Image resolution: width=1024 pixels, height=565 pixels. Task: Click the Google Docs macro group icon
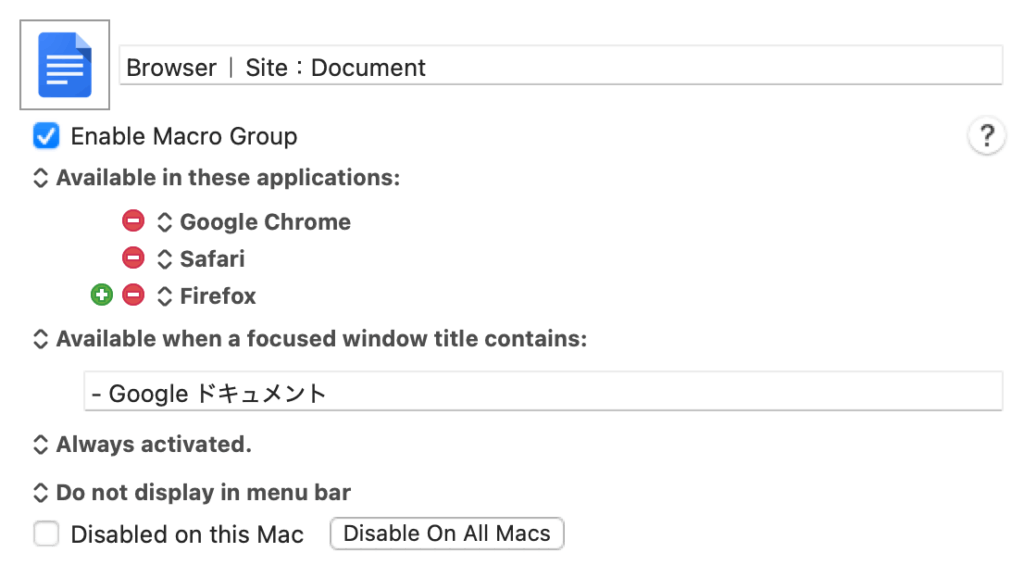[65, 65]
